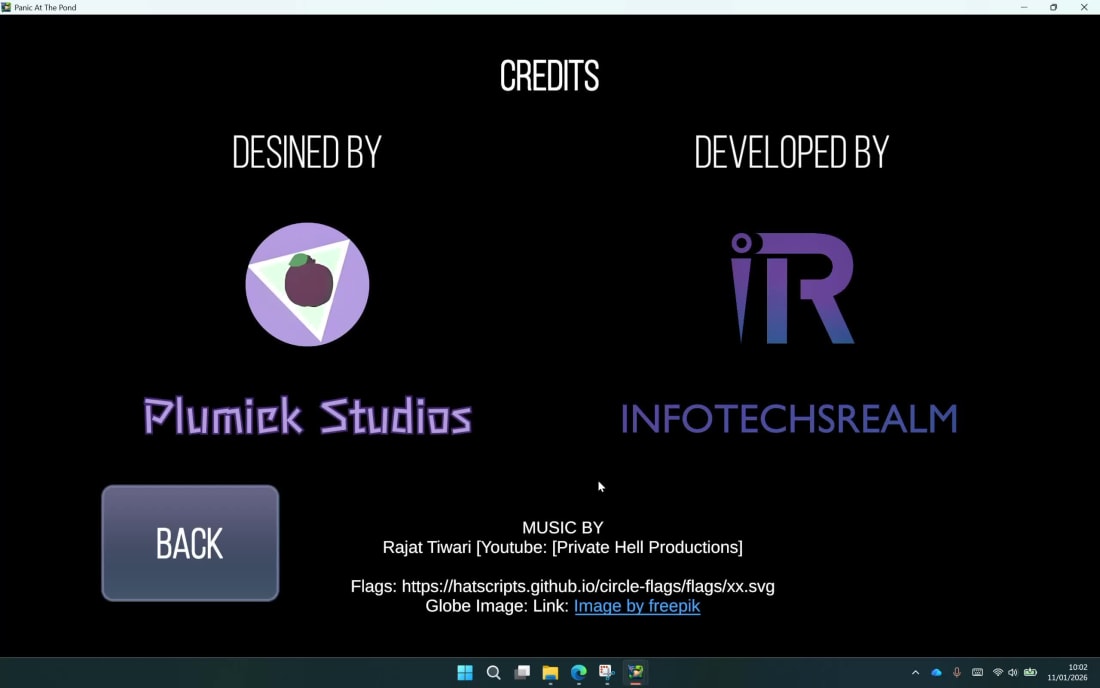Viewport: 1100px width, 688px height.
Task: Open the Windows Start menu
Action: tap(465, 673)
